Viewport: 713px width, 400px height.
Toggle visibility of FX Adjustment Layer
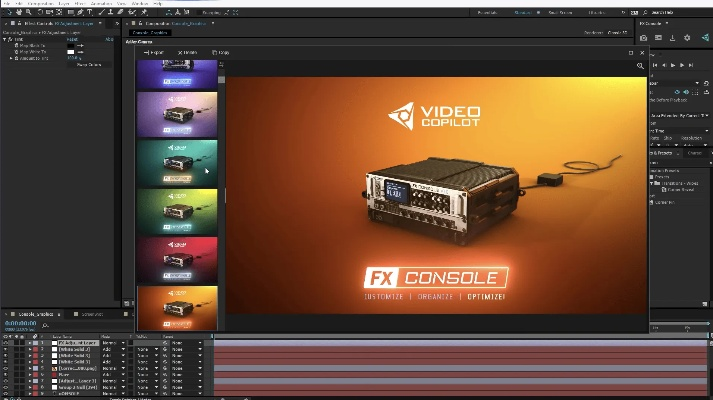tap(6, 342)
